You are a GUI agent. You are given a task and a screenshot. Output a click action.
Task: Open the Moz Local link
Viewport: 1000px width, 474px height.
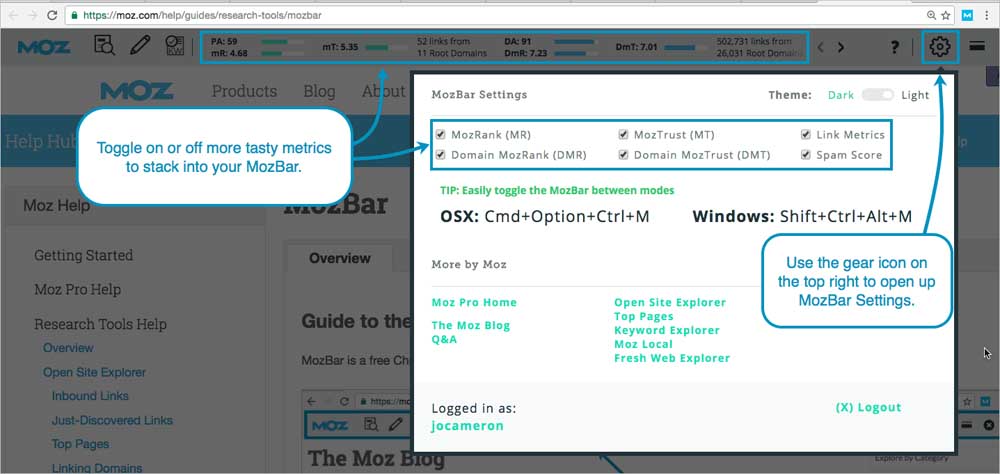coord(643,344)
